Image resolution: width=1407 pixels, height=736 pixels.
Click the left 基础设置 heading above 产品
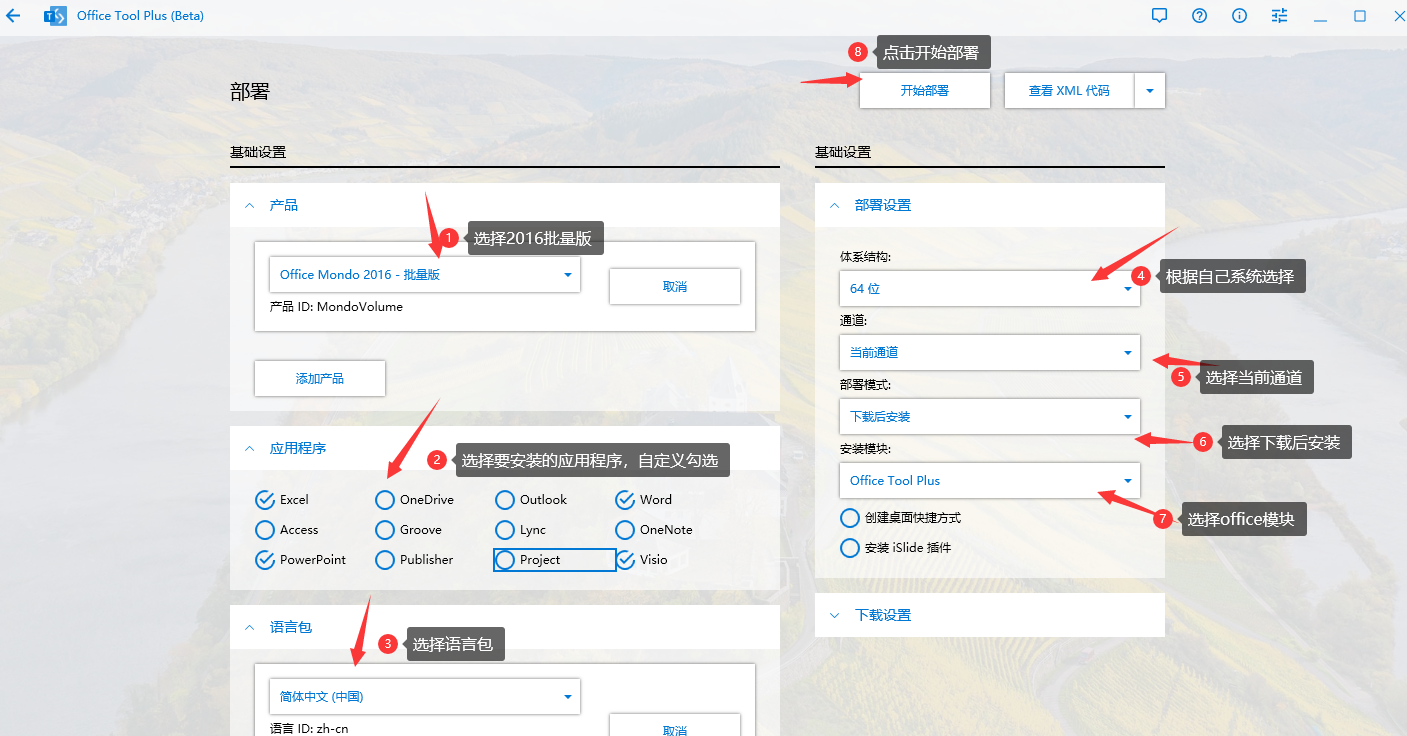(258, 152)
